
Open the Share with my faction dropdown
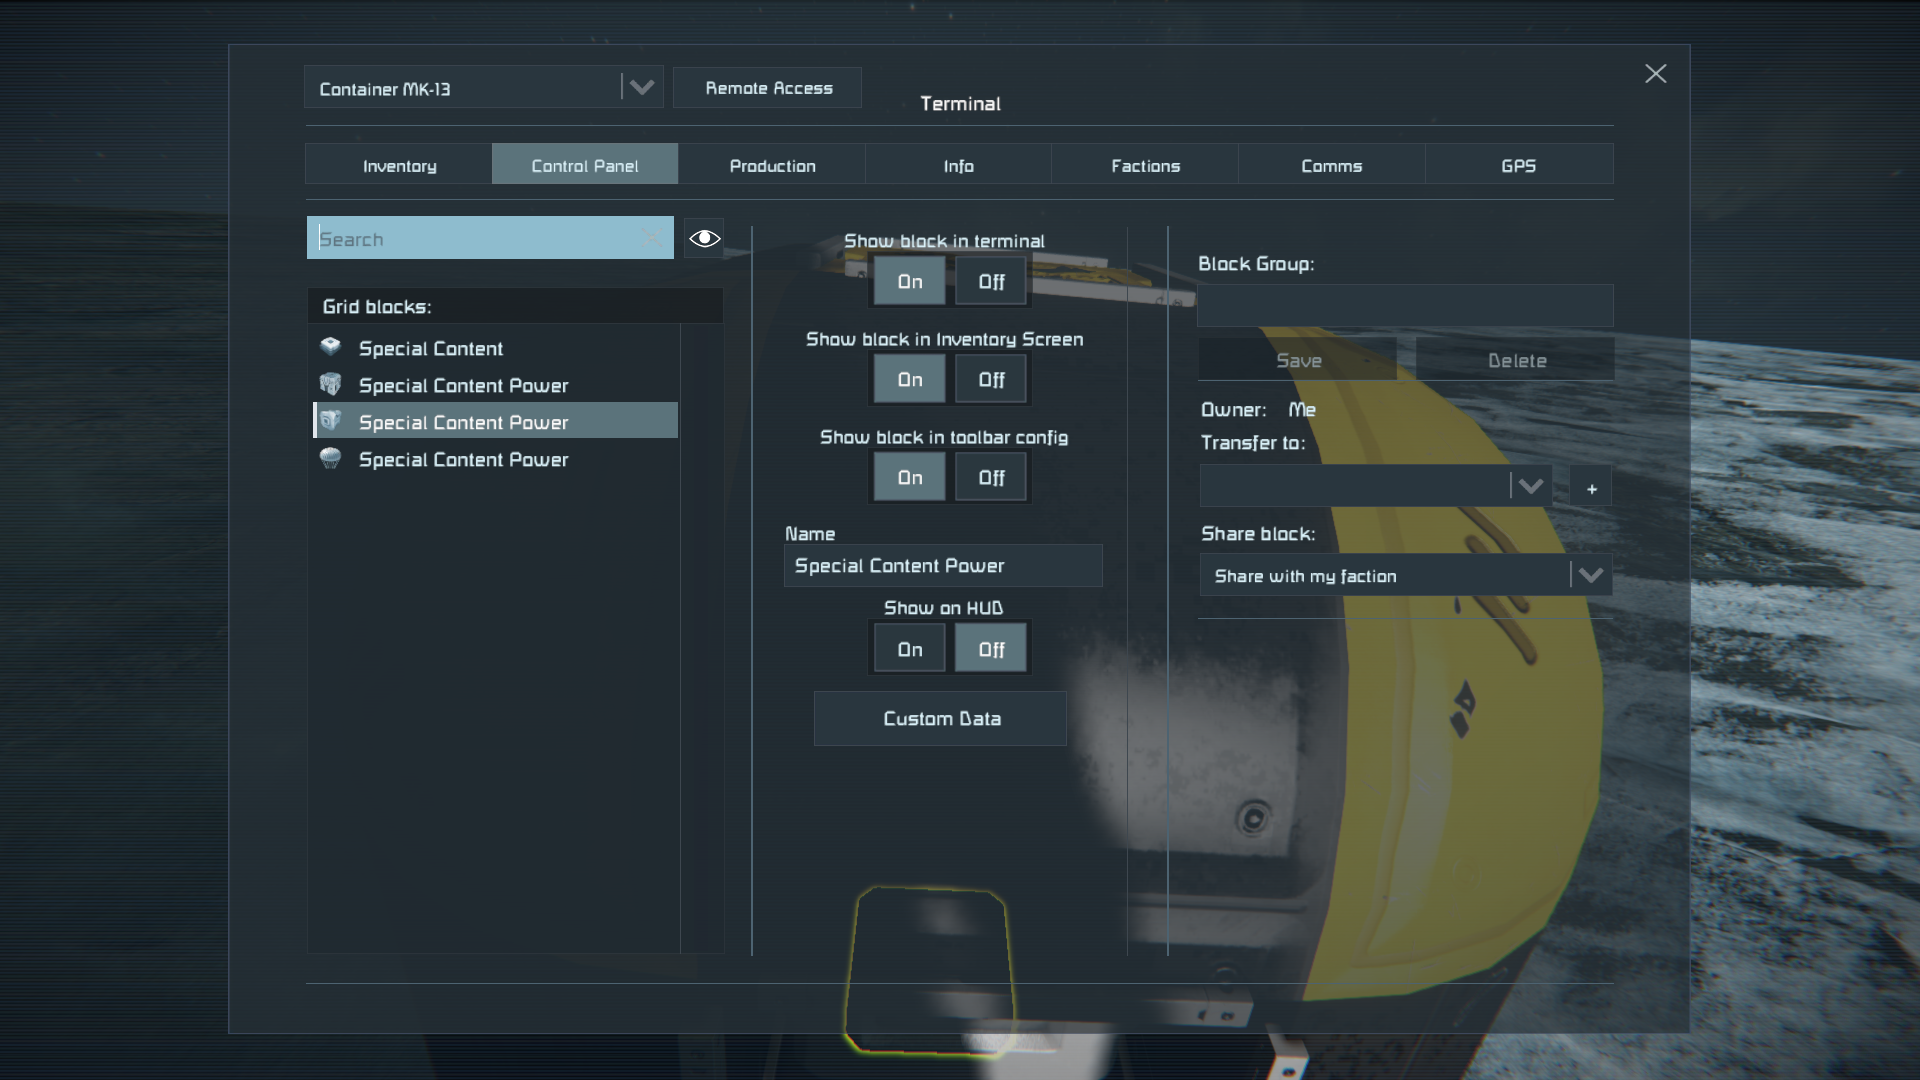click(1590, 575)
